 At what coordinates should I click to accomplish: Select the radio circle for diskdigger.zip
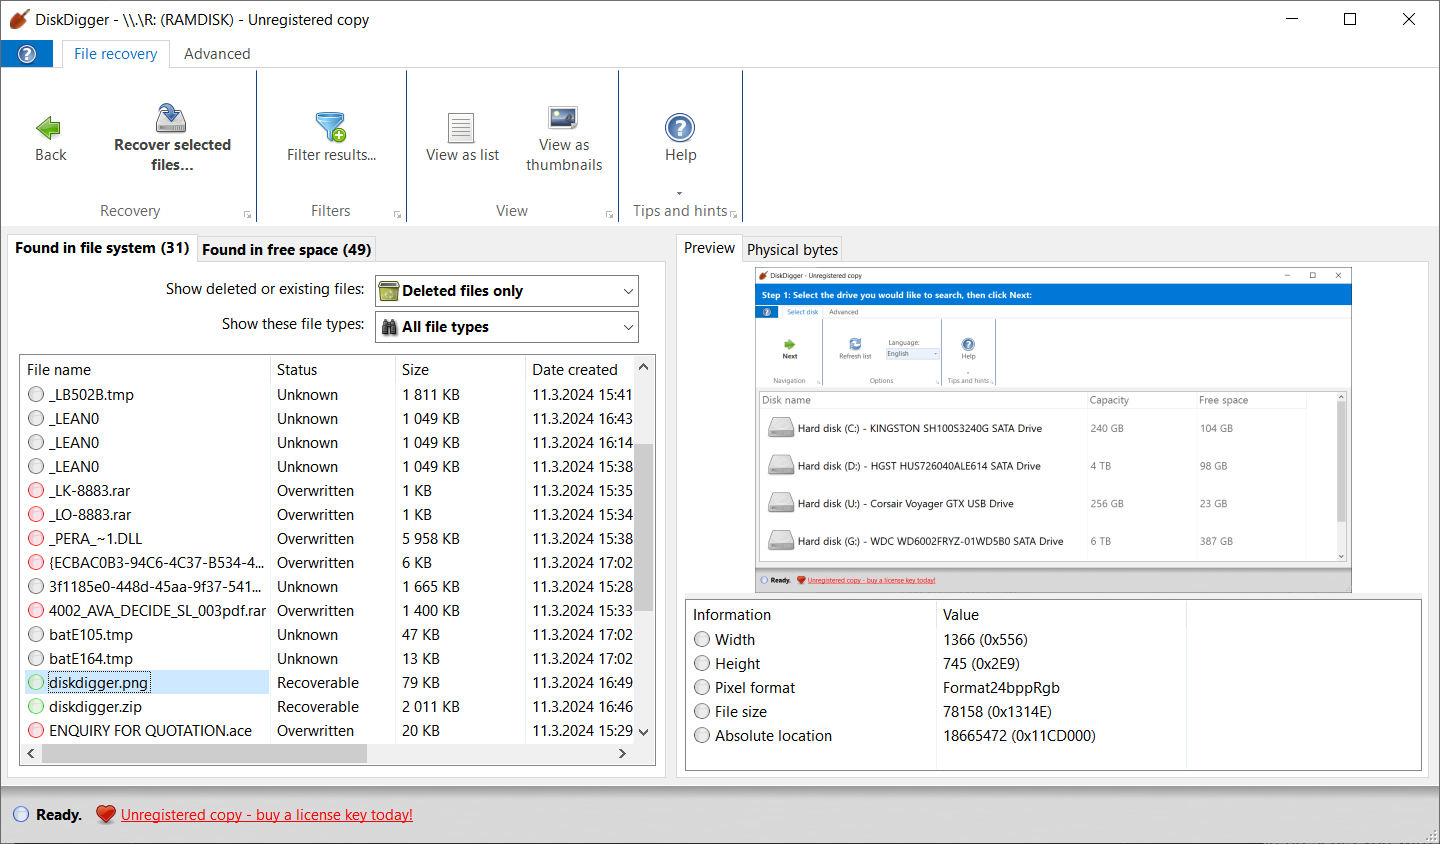(x=36, y=707)
